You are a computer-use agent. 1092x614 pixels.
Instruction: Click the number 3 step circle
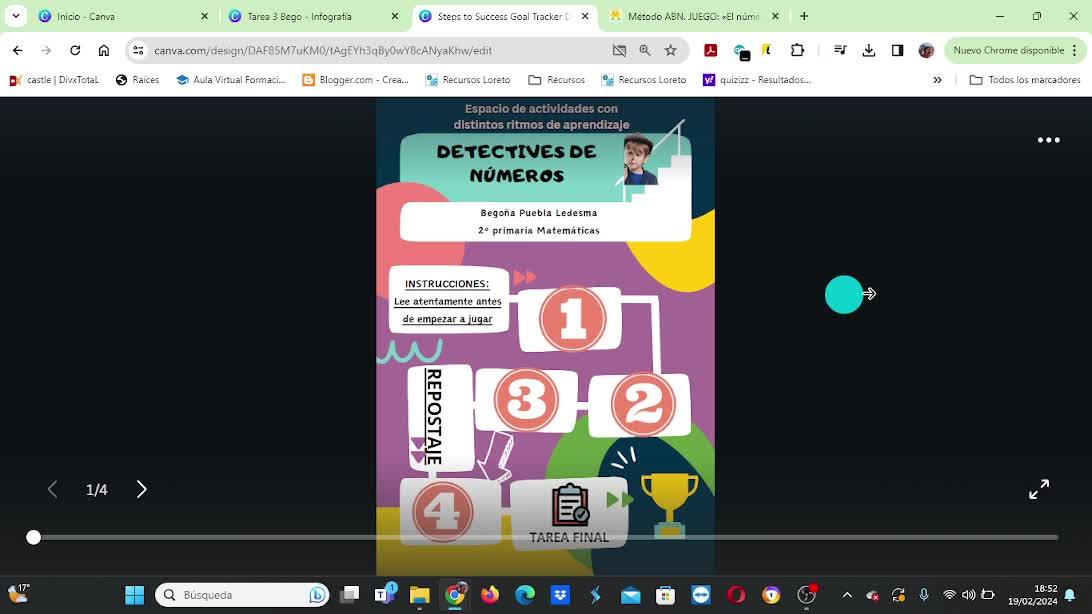[526, 400]
